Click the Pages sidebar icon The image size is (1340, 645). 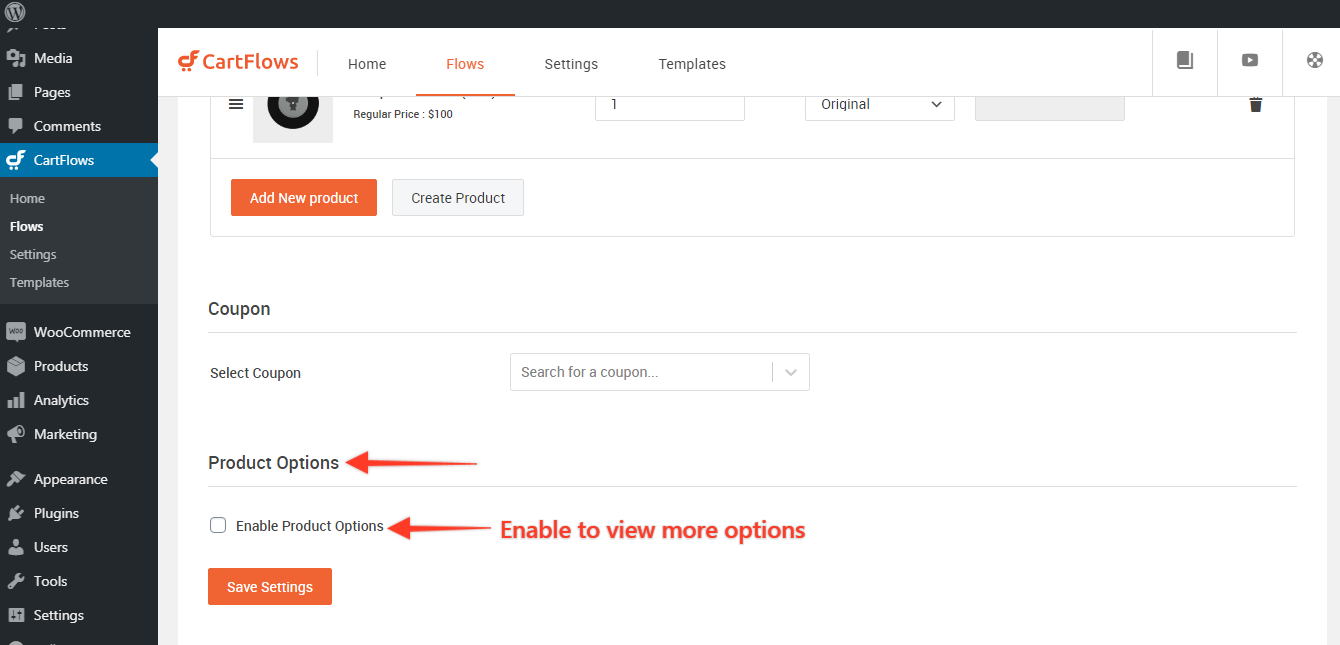click(x=16, y=92)
